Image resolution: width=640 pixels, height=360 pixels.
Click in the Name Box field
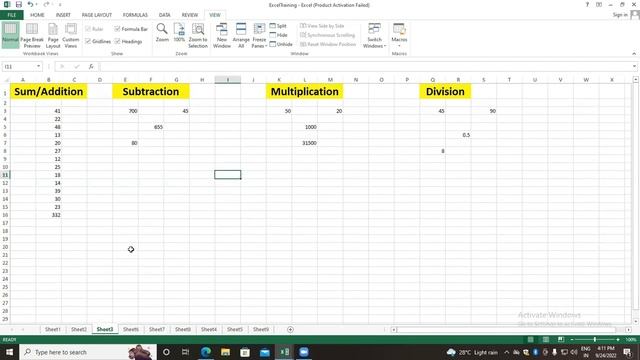click(x=18, y=67)
